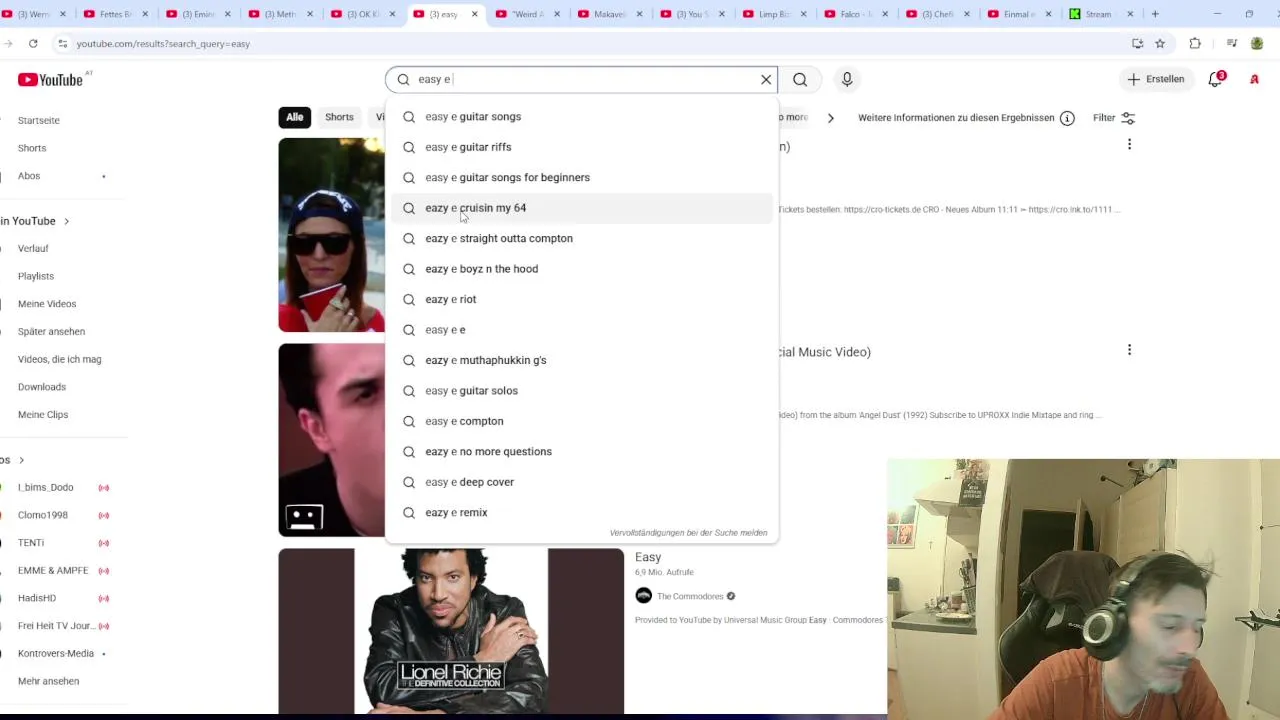Open the Filter options icon

[x=1128, y=118]
